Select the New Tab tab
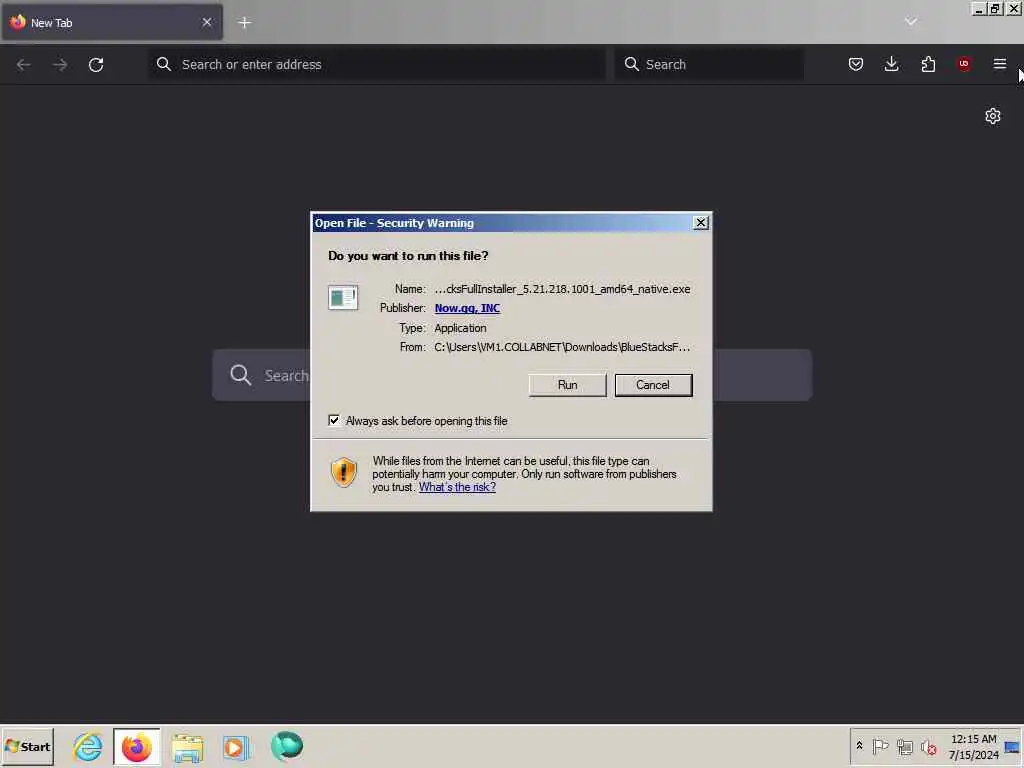This screenshot has height=768, width=1024. 112,22
